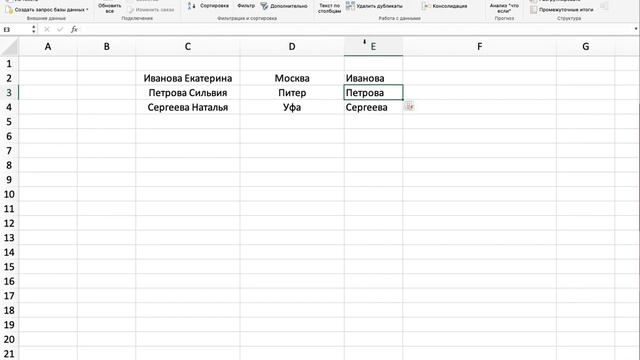Open the Flash Fill options icon
The height and width of the screenshot is (360, 640).
pyautogui.click(x=410, y=107)
